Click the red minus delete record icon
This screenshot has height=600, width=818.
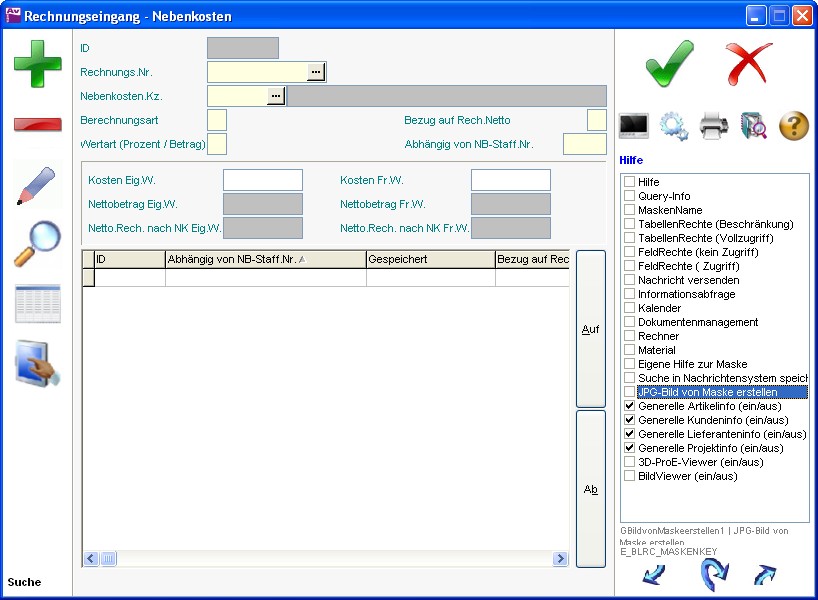click(x=37, y=124)
